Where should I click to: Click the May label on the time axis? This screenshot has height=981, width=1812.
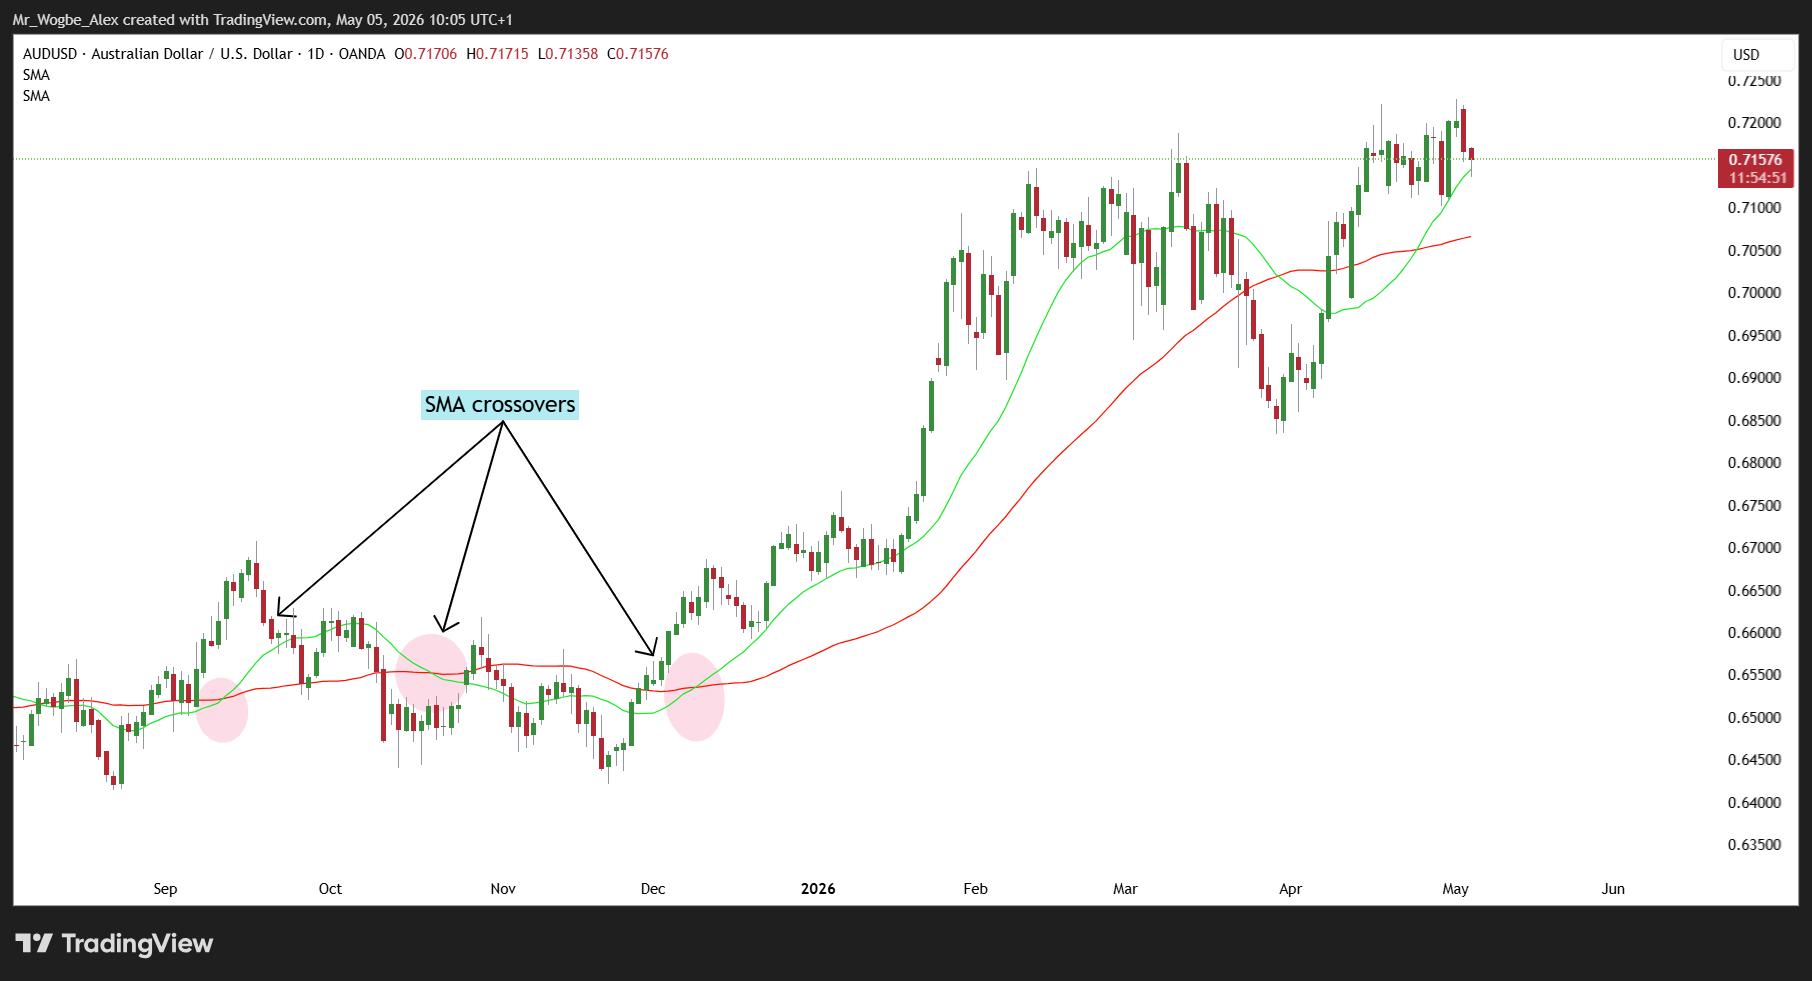coord(1455,889)
